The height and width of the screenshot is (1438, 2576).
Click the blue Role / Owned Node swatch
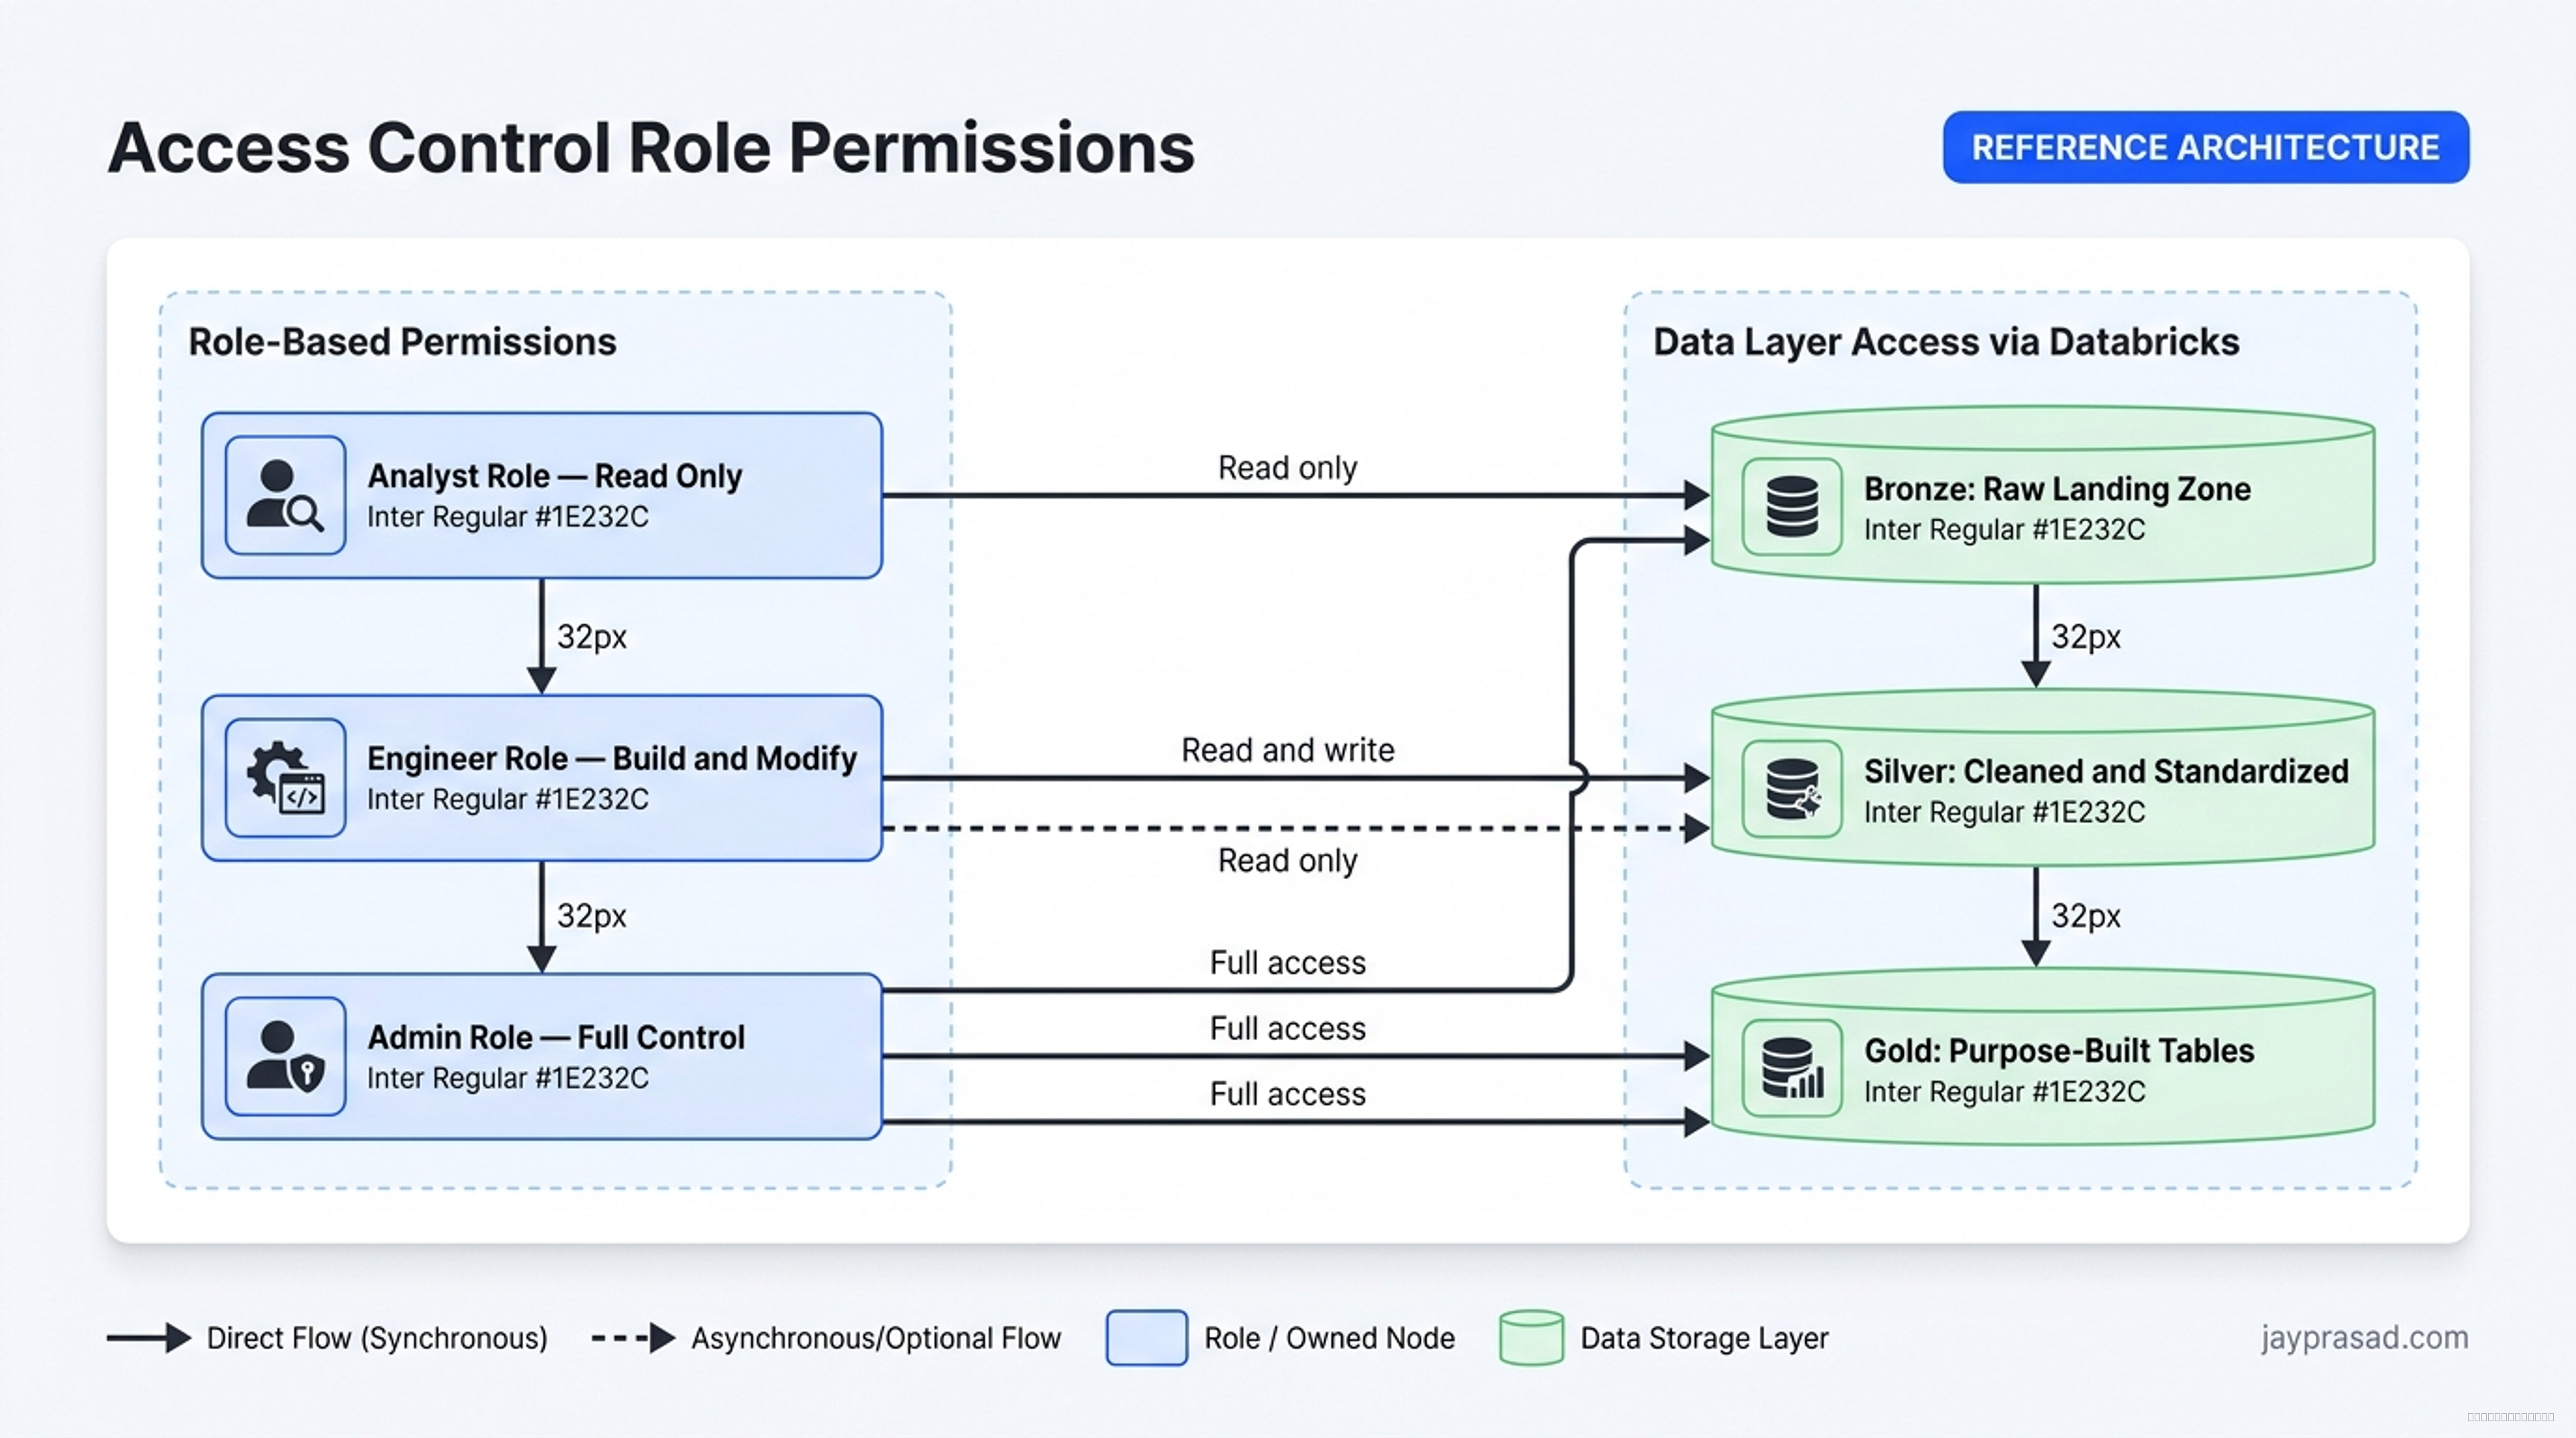point(1147,1338)
